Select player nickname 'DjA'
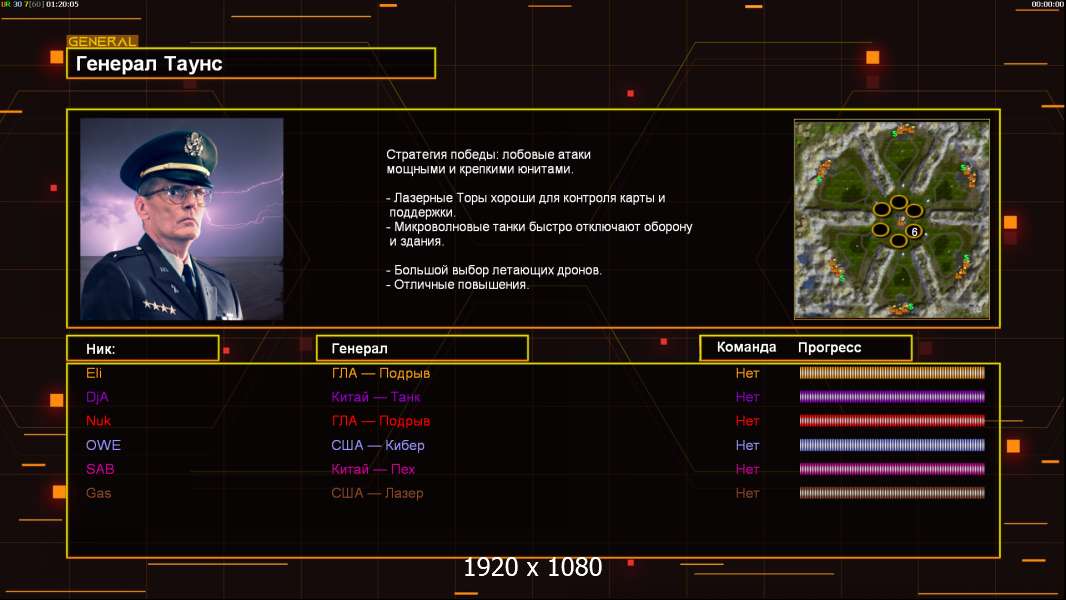 pyautogui.click(x=97, y=397)
